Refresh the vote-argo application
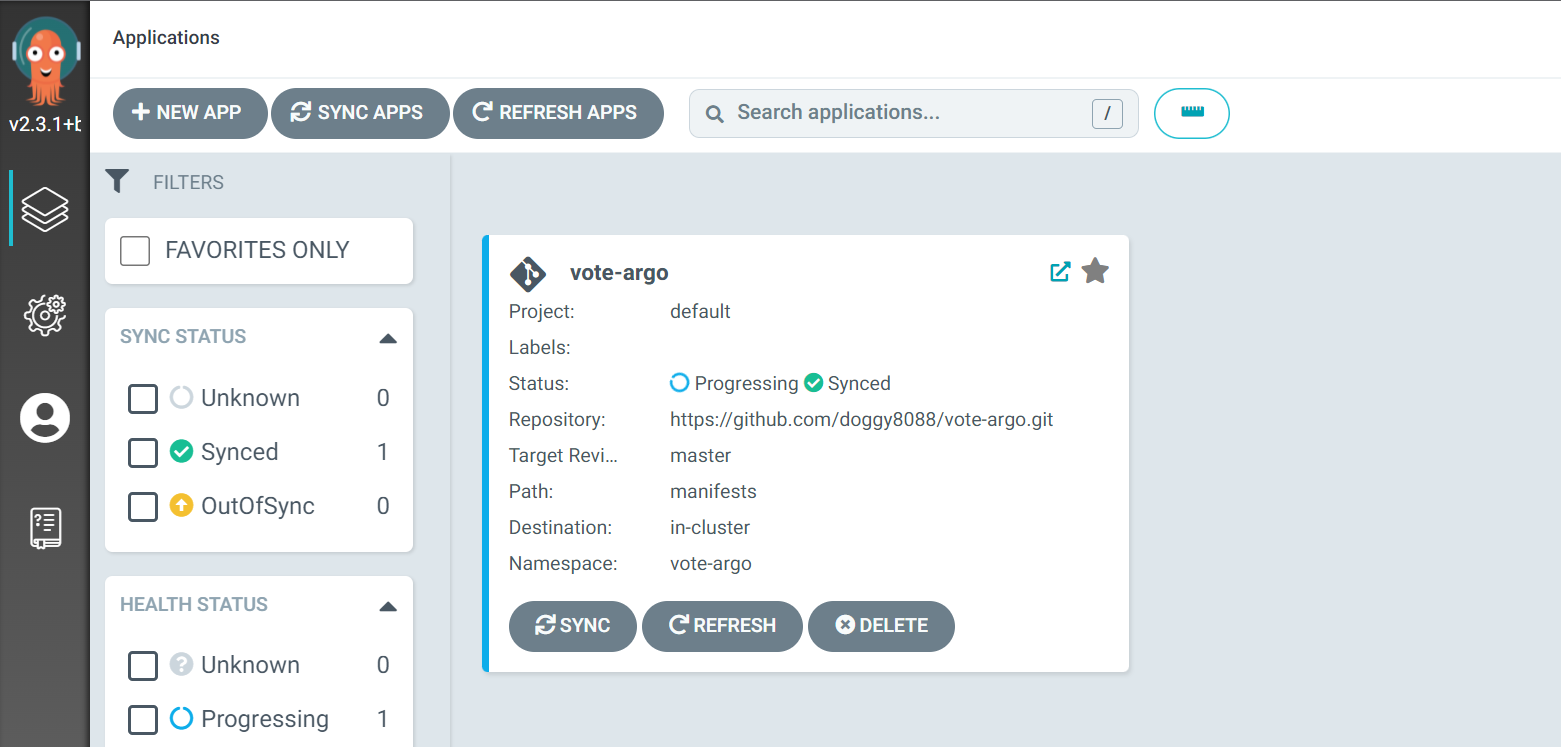Viewport: 1561px width, 747px height. (722, 626)
